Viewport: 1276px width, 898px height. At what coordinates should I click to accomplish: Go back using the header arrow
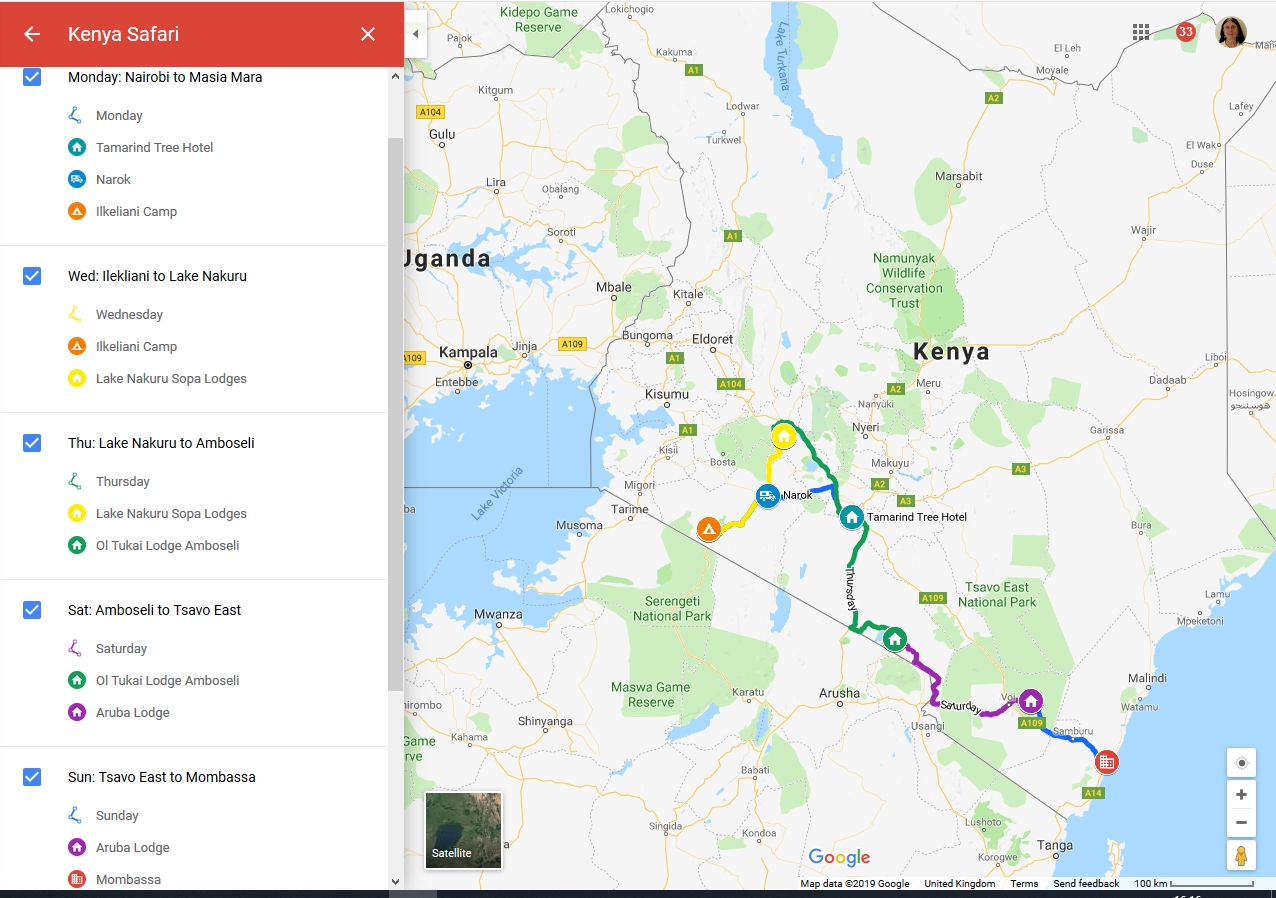[32, 34]
